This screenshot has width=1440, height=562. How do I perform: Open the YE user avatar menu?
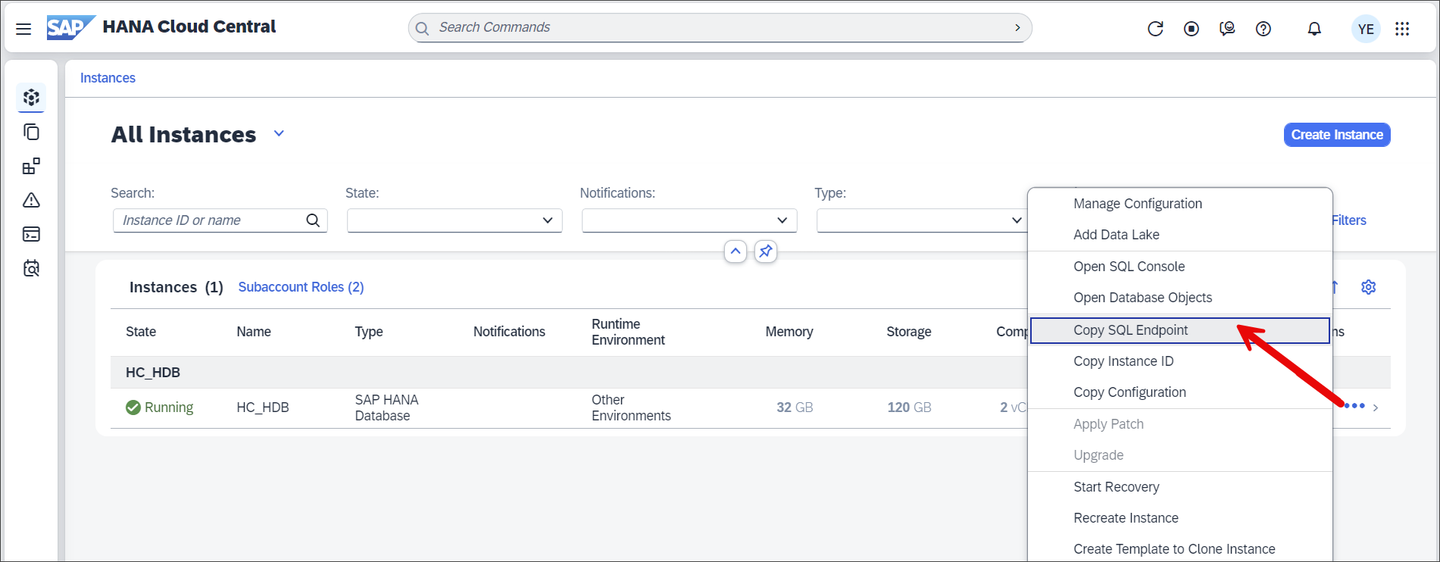coord(1366,28)
